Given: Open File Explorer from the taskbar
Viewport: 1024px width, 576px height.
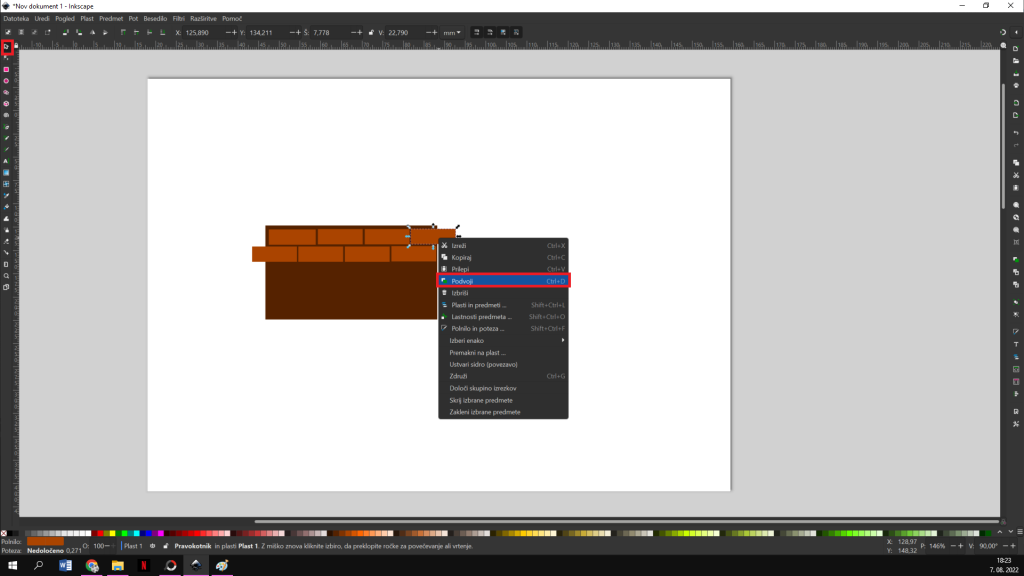Looking at the screenshot, I should tap(118, 566).
